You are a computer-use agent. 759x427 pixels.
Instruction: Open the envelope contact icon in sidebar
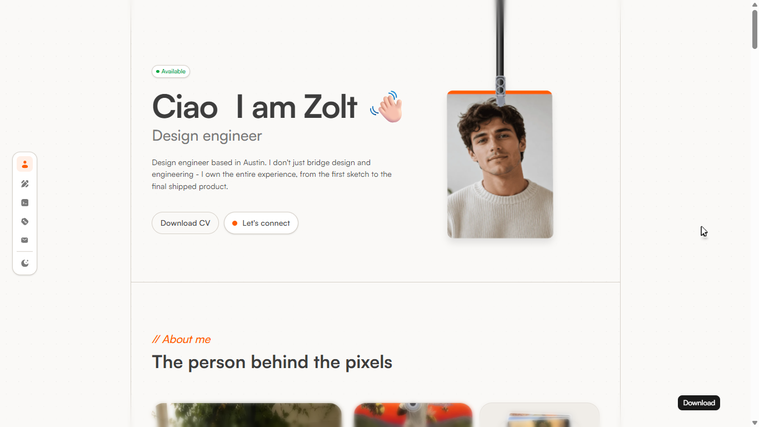click(25, 240)
